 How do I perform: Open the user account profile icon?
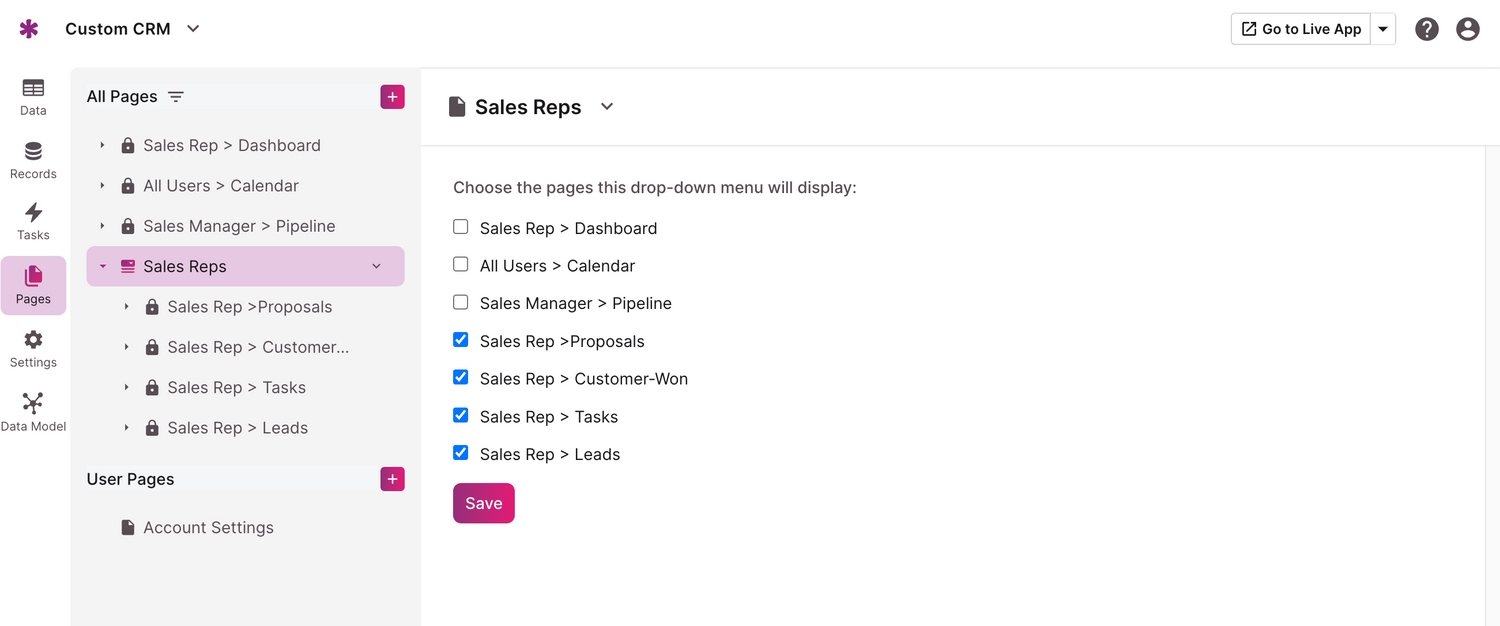coord(1468,29)
